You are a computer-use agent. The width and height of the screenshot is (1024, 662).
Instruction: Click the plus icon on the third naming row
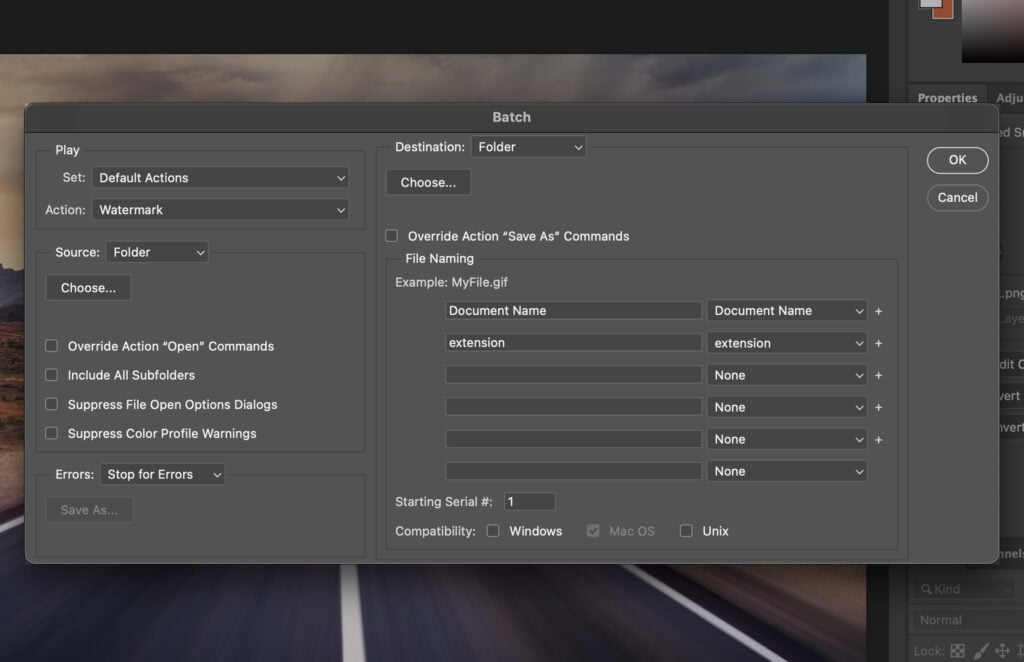pos(878,375)
